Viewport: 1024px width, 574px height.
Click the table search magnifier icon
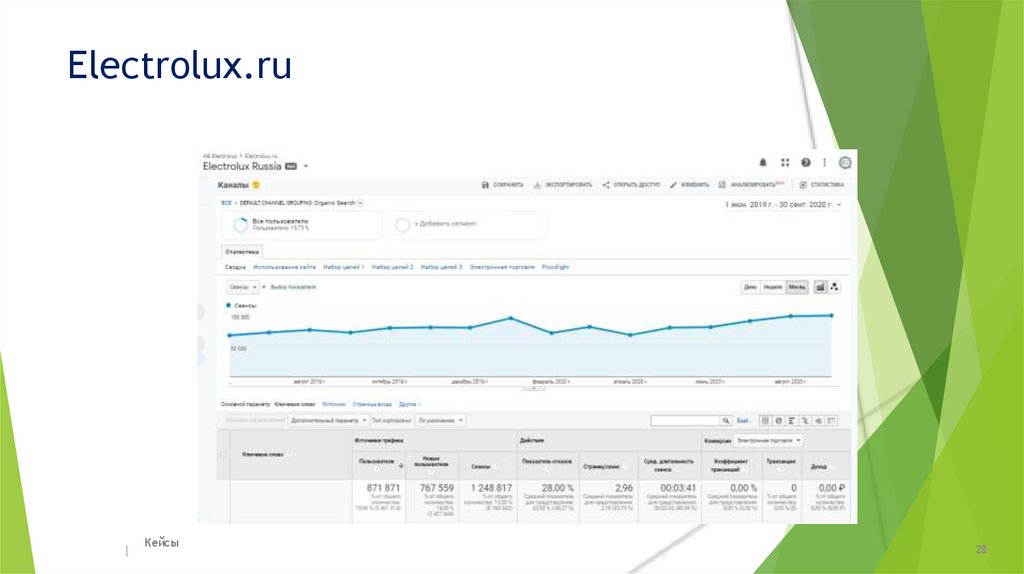coord(725,421)
